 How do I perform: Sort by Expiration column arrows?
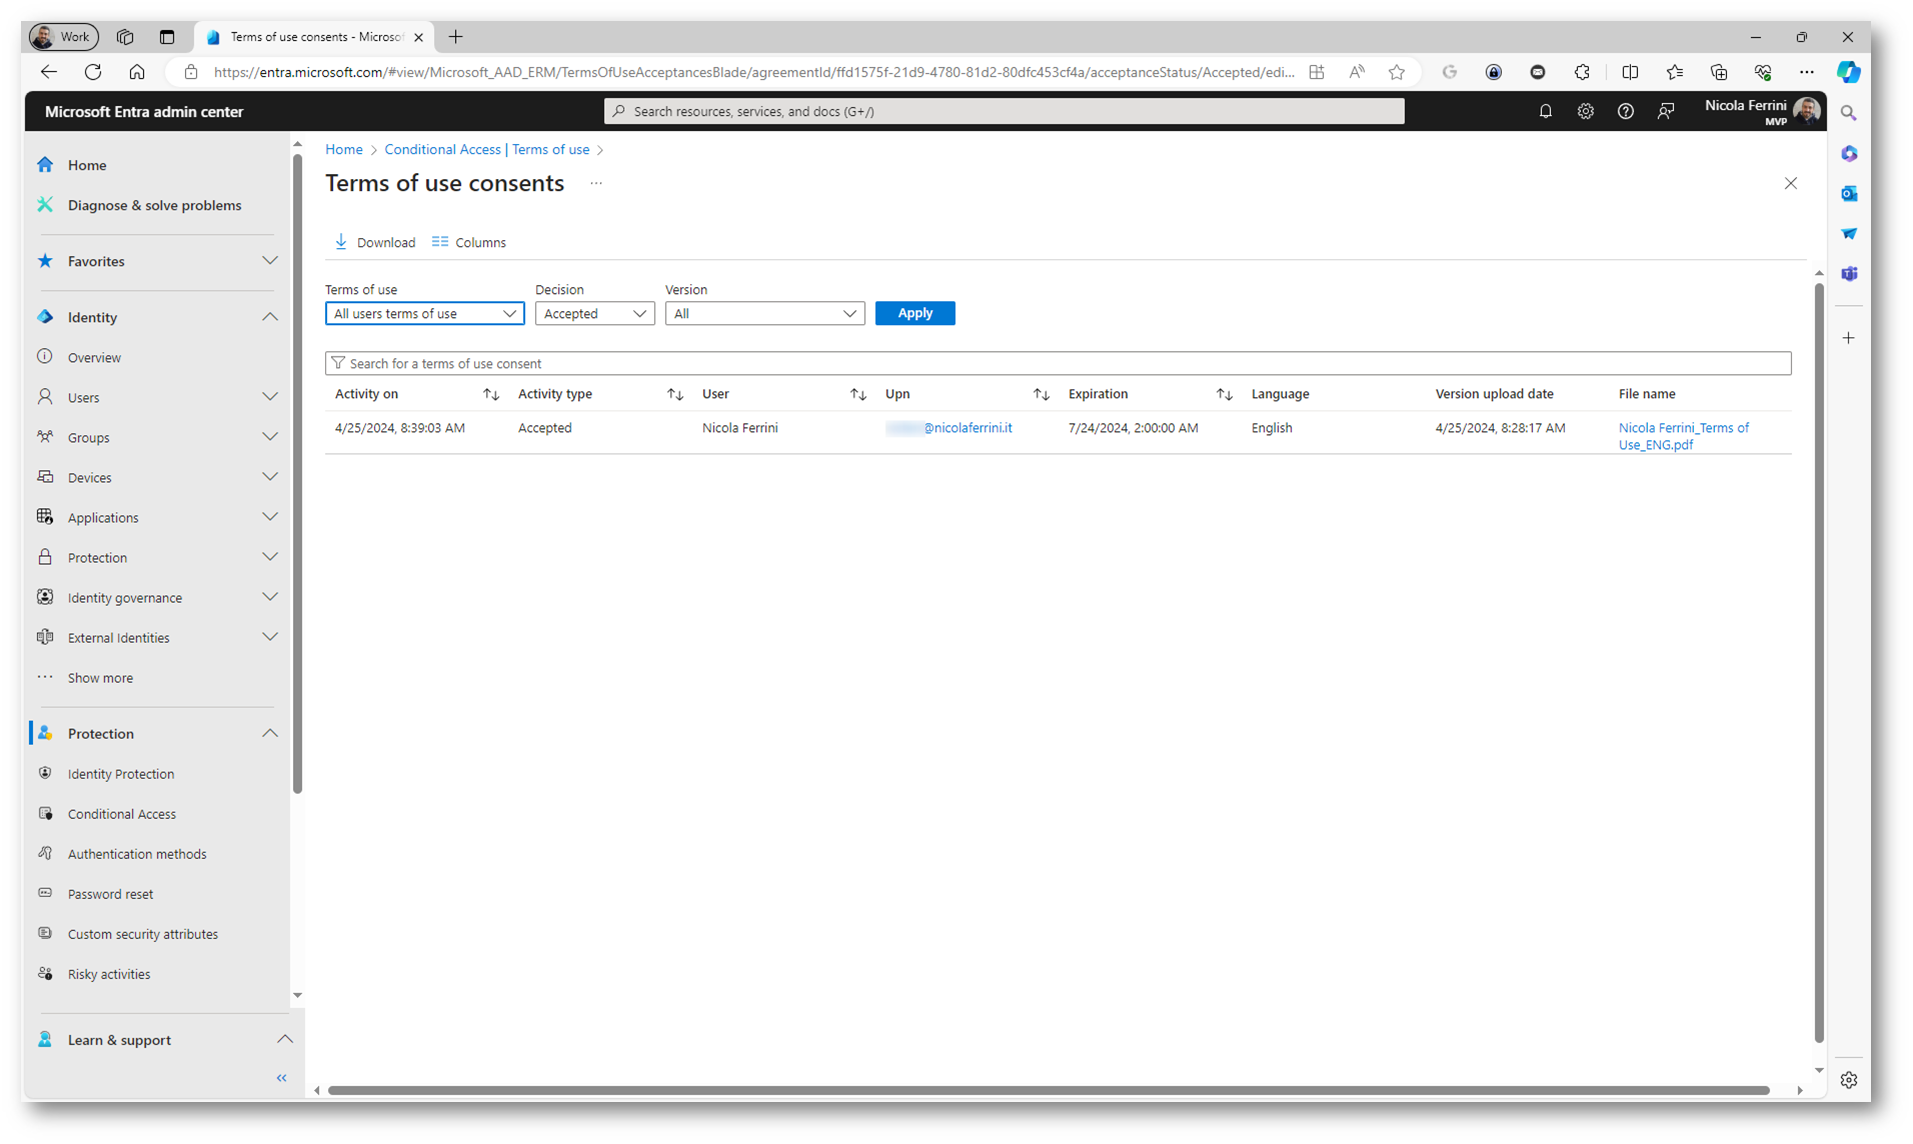(x=1224, y=394)
